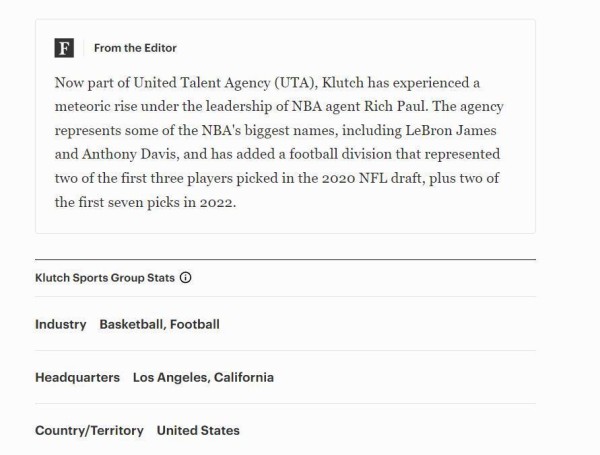Click the Country/Territory label
Image resolution: width=600 pixels, height=455 pixels.
89,430
